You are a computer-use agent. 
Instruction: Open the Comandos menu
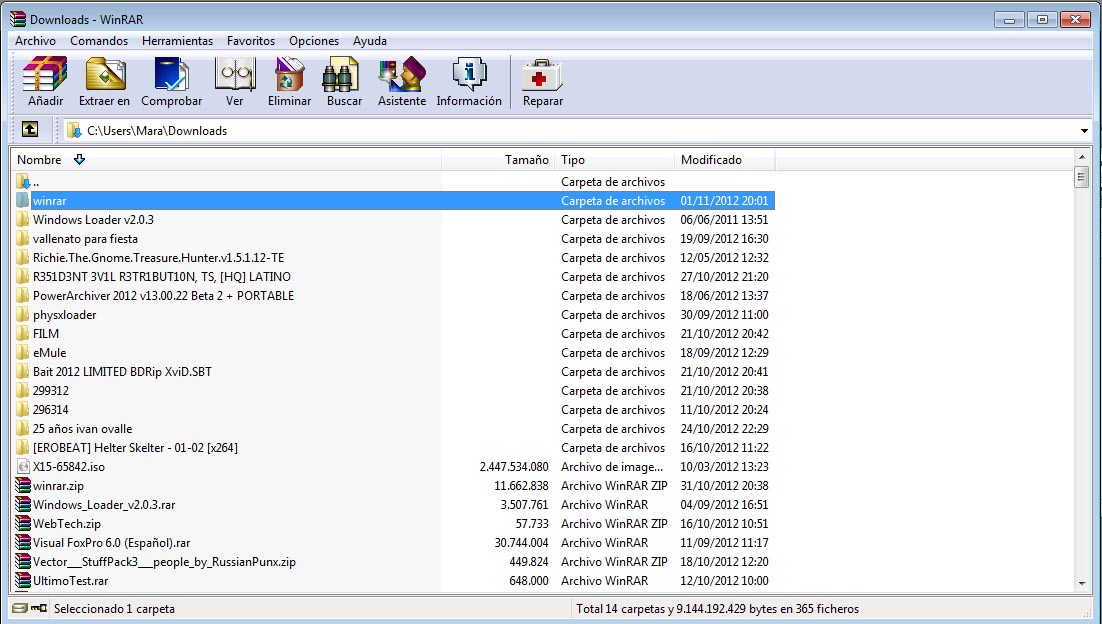point(99,41)
